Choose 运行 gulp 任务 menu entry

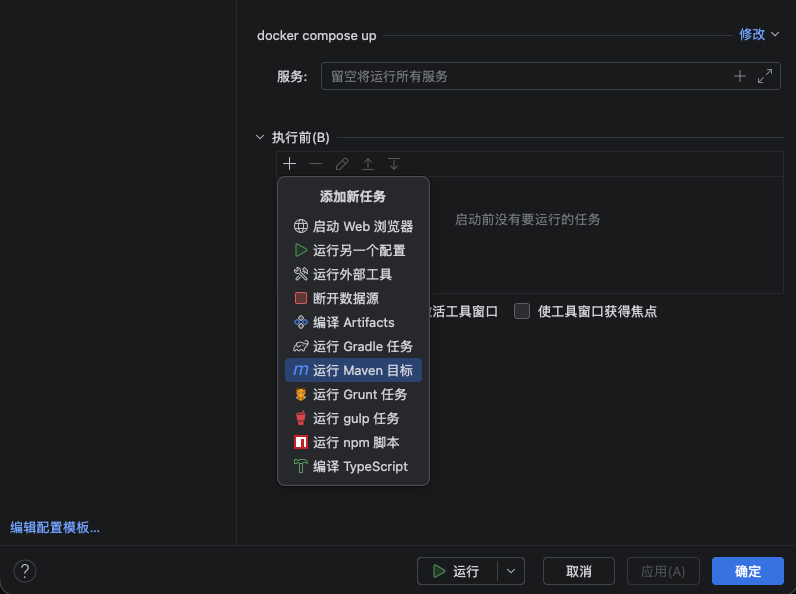tap(353, 418)
